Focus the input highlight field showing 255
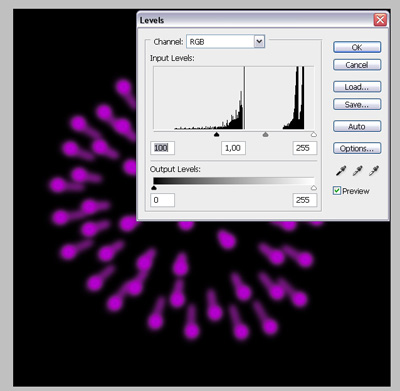This screenshot has height=391, width=400. 305,148
